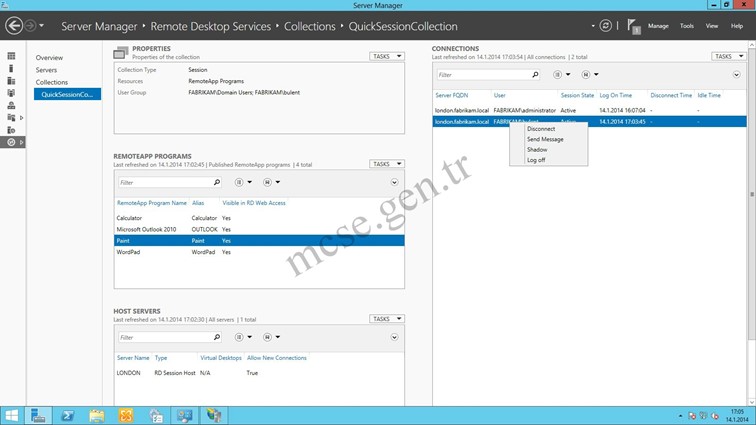Image resolution: width=756 pixels, height=425 pixels.
Task: Click search magnifier in Host Servers filter
Action: pyautogui.click(x=217, y=337)
